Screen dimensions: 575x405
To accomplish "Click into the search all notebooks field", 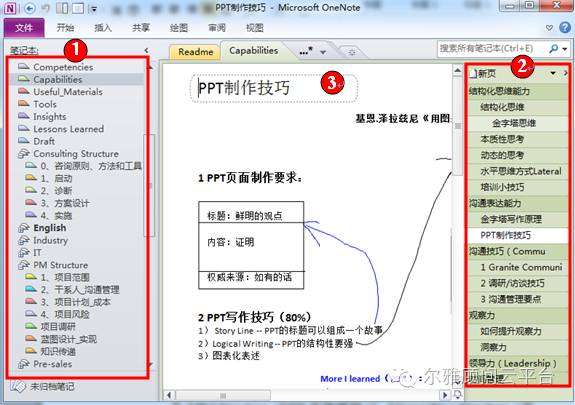I will 492,48.
